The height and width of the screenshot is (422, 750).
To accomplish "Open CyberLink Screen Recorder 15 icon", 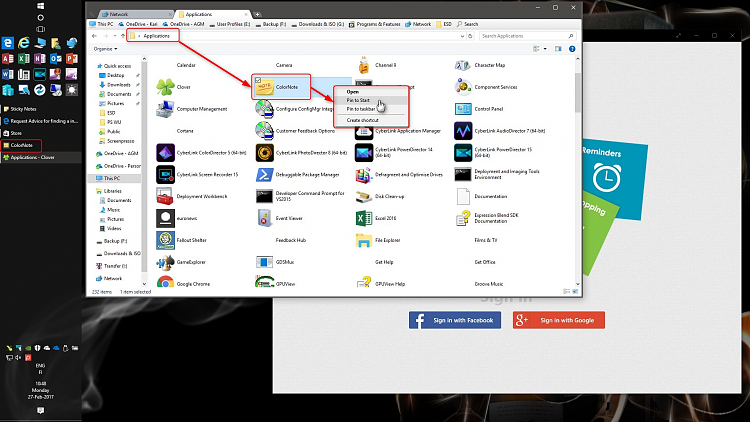I will pyautogui.click(x=165, y=175).
